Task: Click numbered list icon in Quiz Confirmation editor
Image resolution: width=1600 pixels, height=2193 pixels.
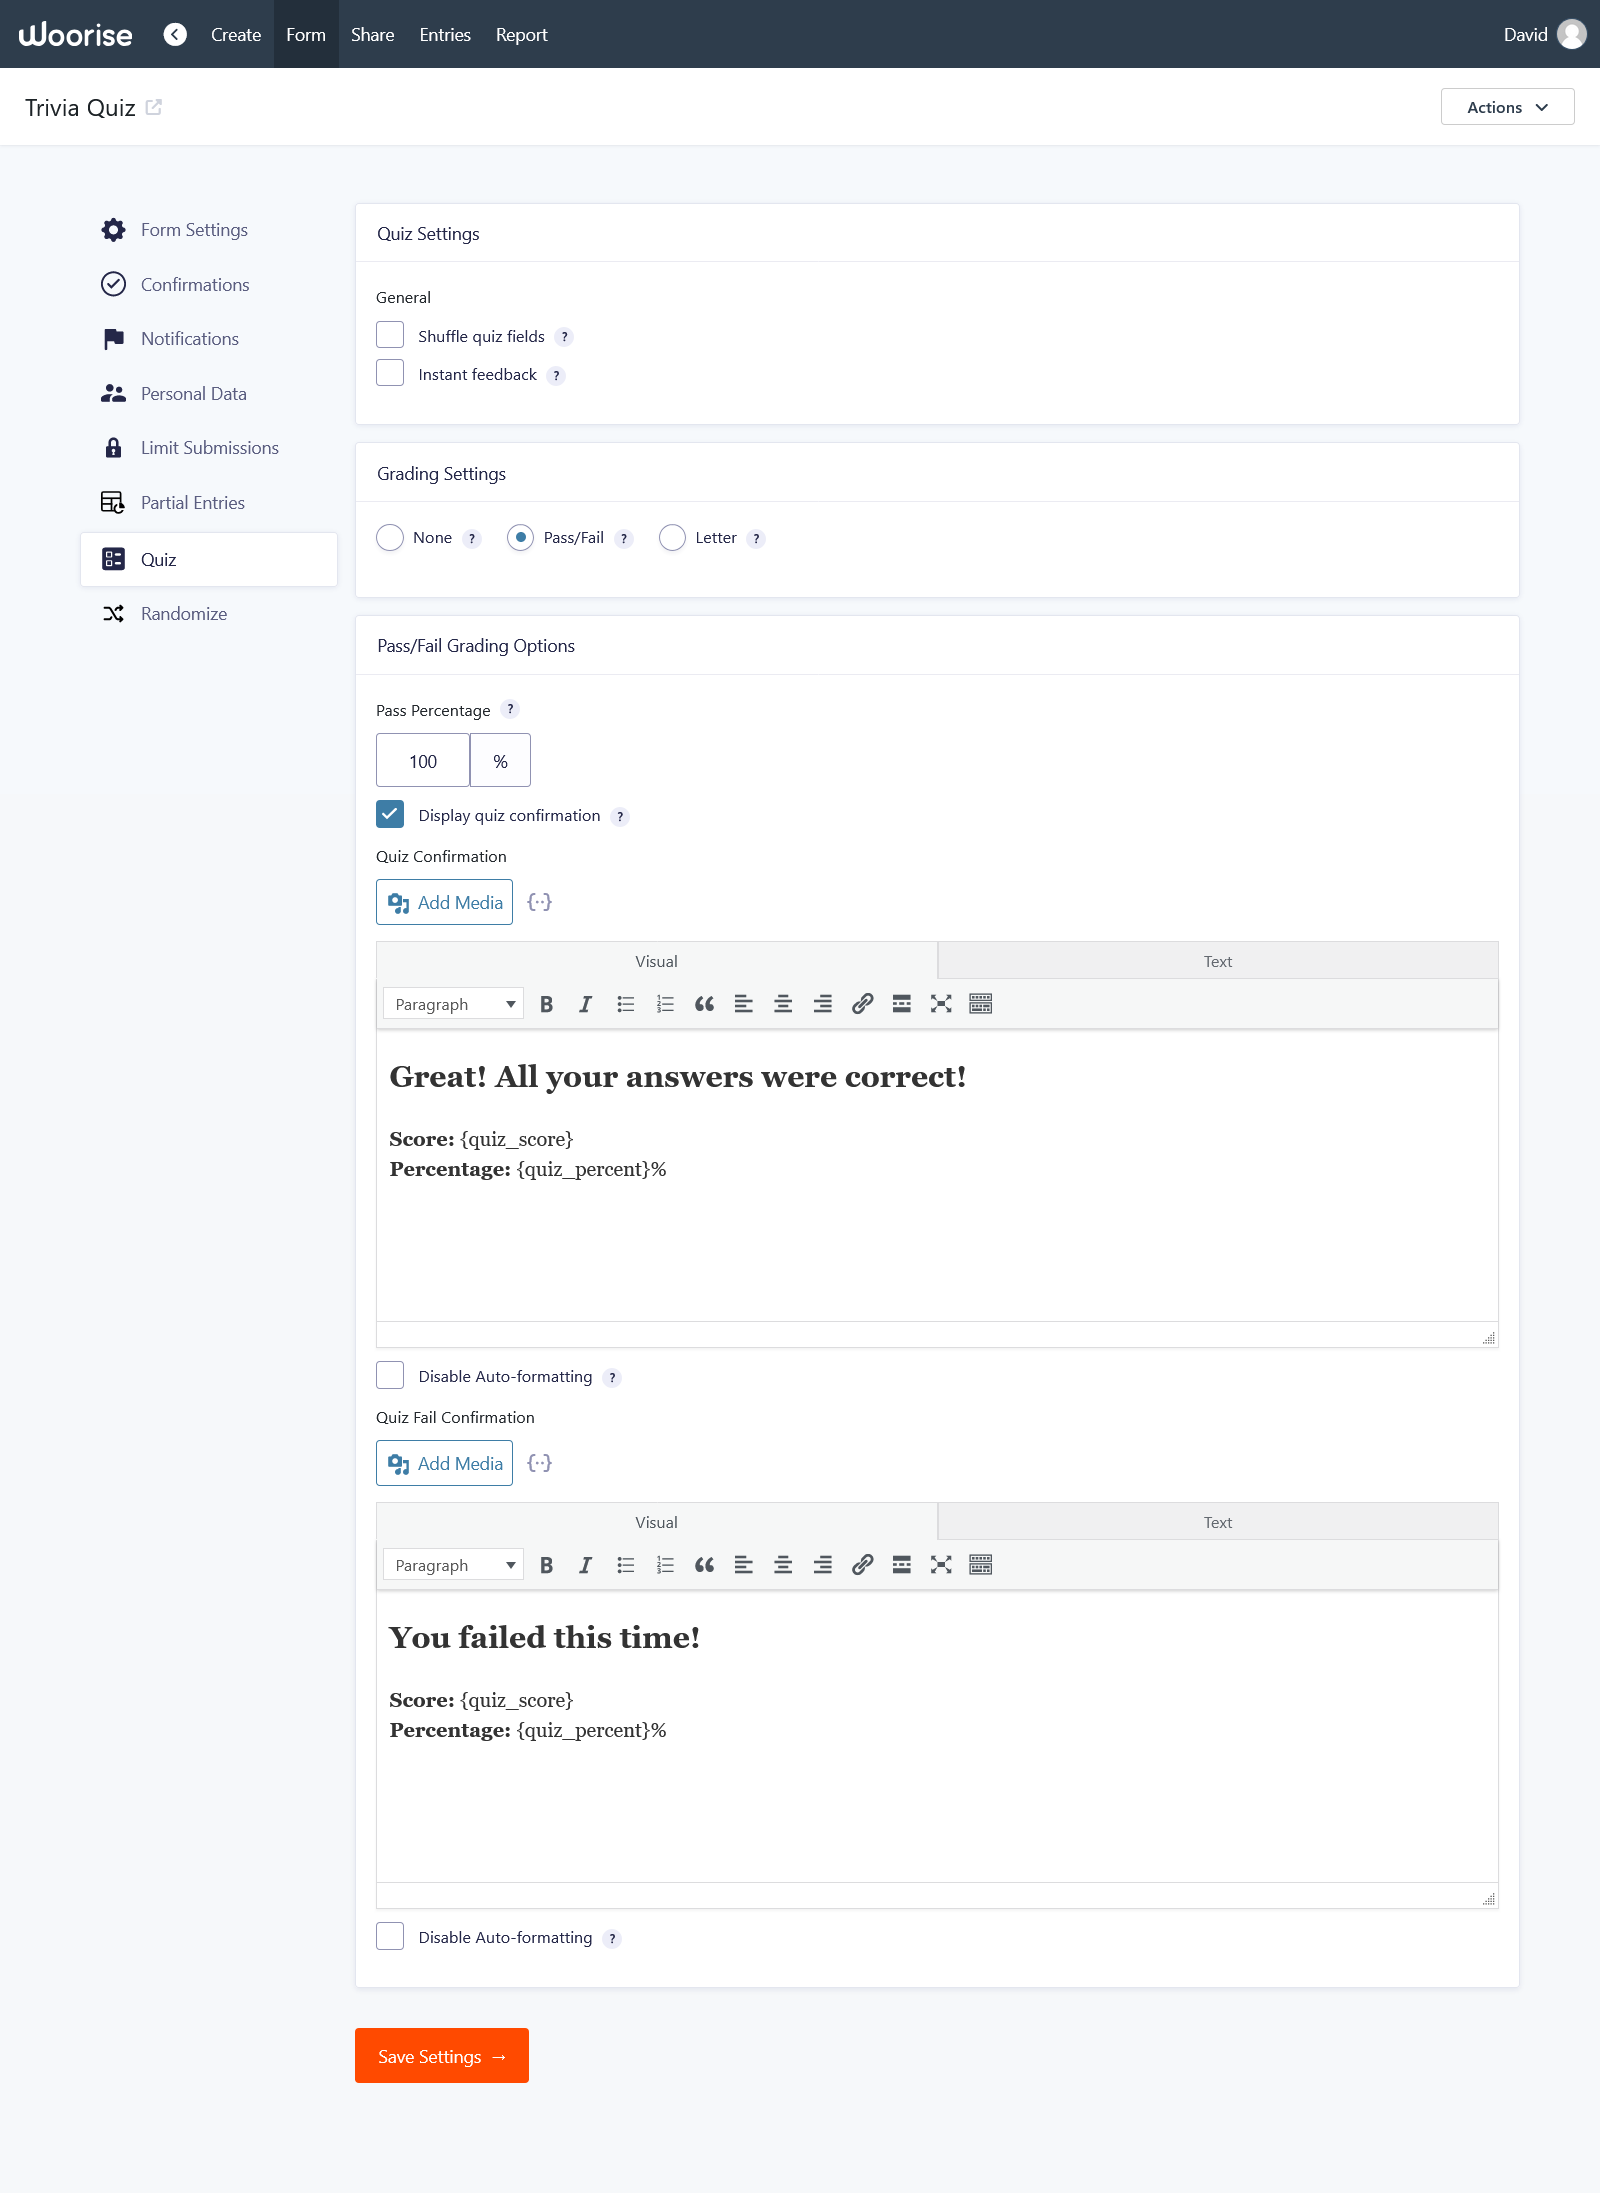Action: tap(665, 1004)
